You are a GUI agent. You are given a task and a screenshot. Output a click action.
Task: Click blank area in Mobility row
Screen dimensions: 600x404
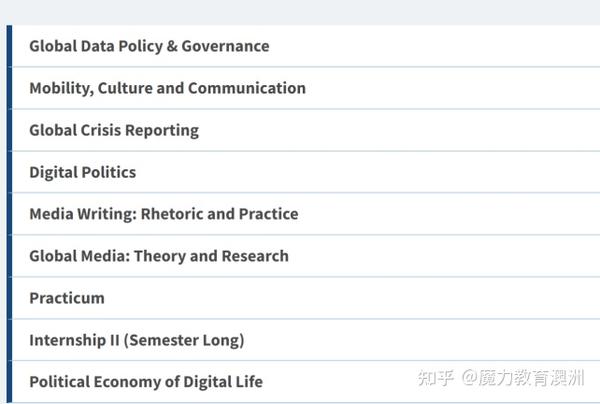point(452,88)
